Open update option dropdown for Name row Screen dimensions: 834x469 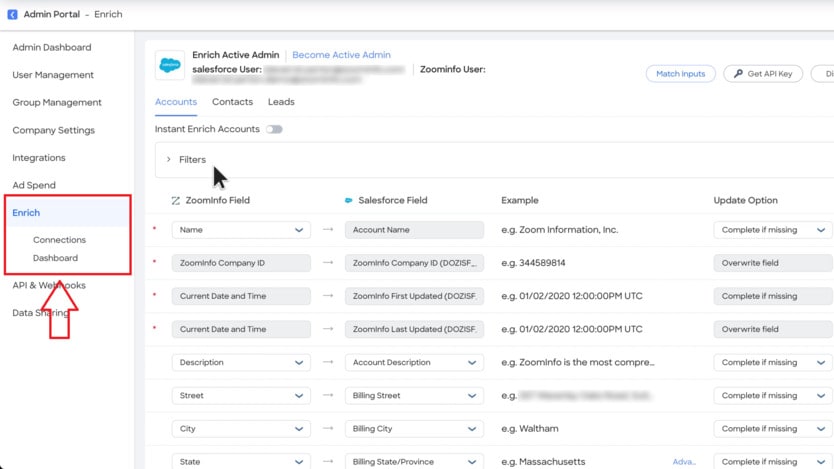pos(773,230)
